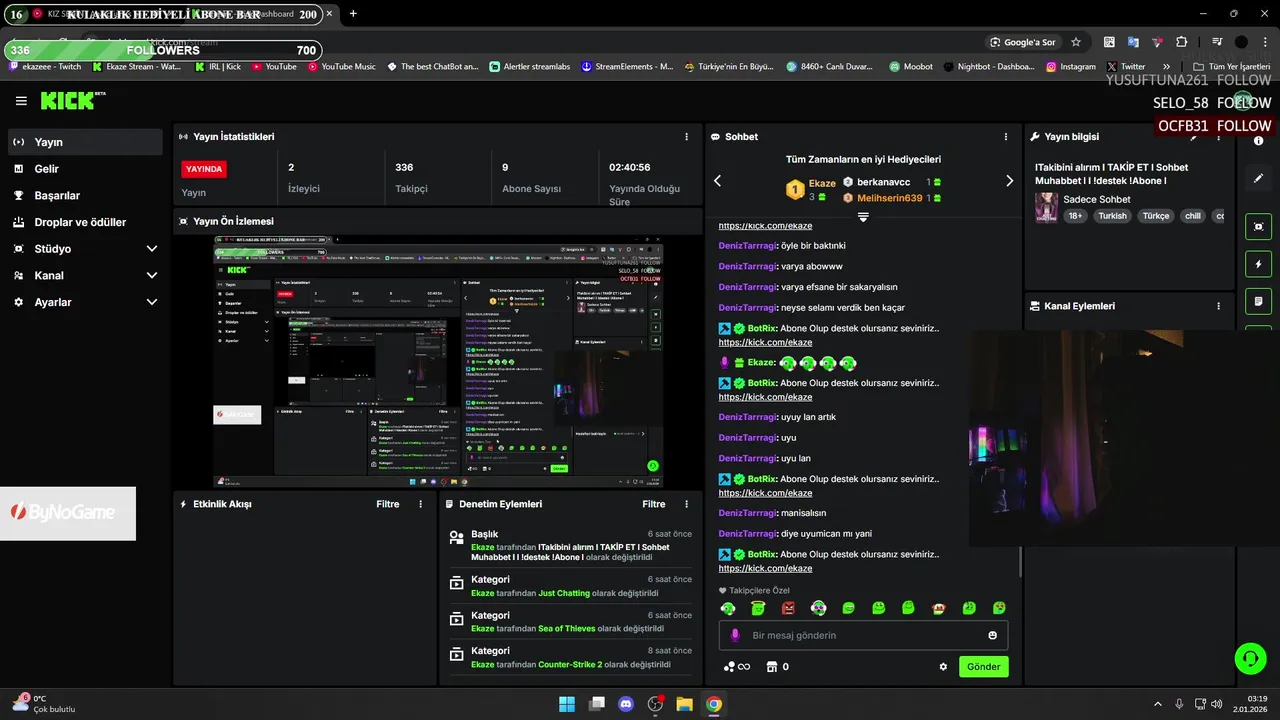Click the stream preview thumbnail
This screenshot has width=1280, height=720.
coord(437,362)
